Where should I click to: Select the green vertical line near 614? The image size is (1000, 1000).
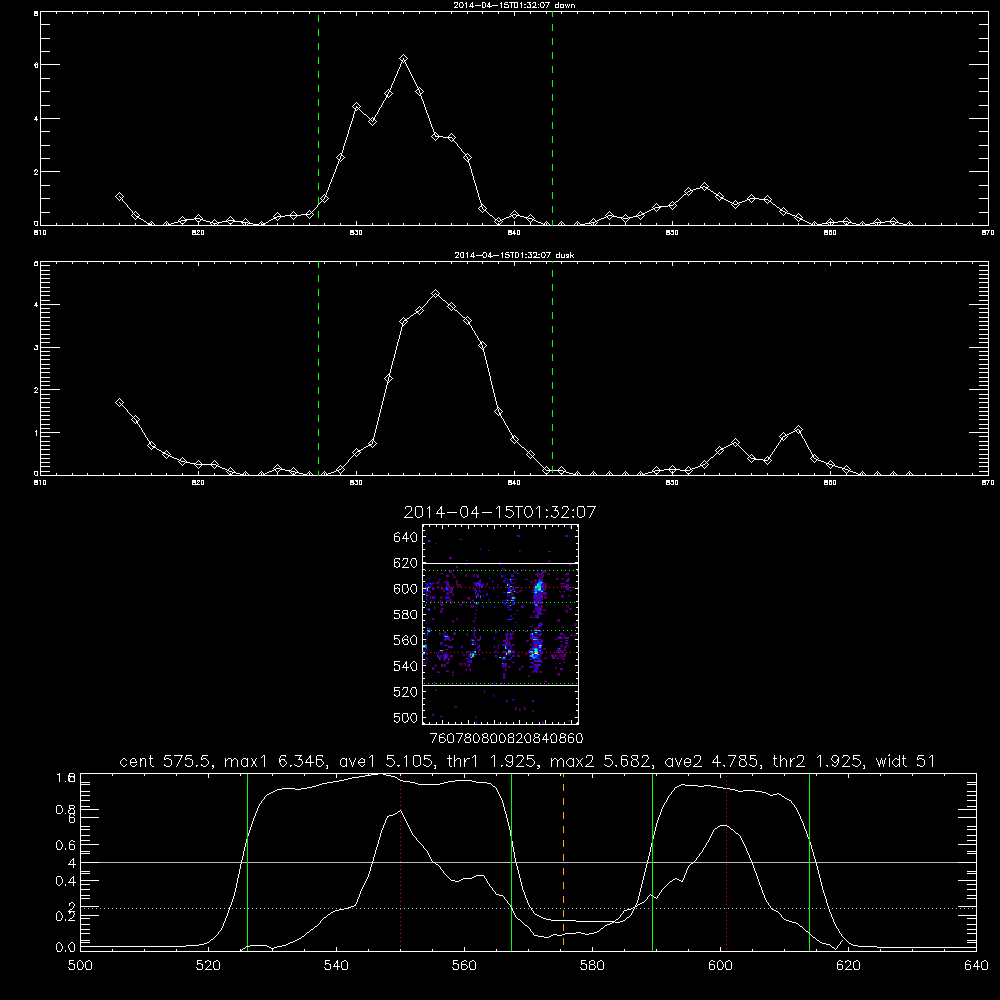tap(809, 861)
